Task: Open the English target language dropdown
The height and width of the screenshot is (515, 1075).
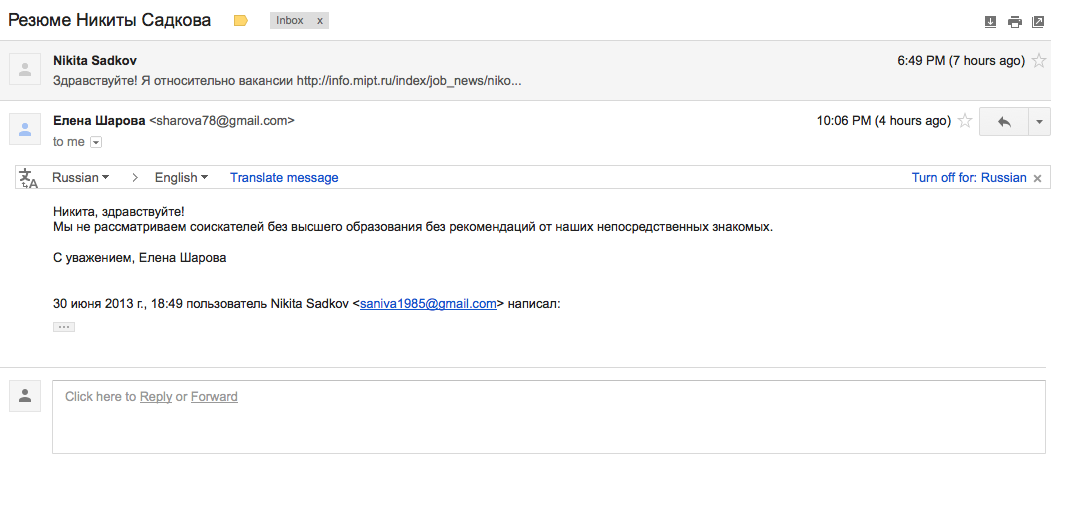Action: tap(182, 178)
